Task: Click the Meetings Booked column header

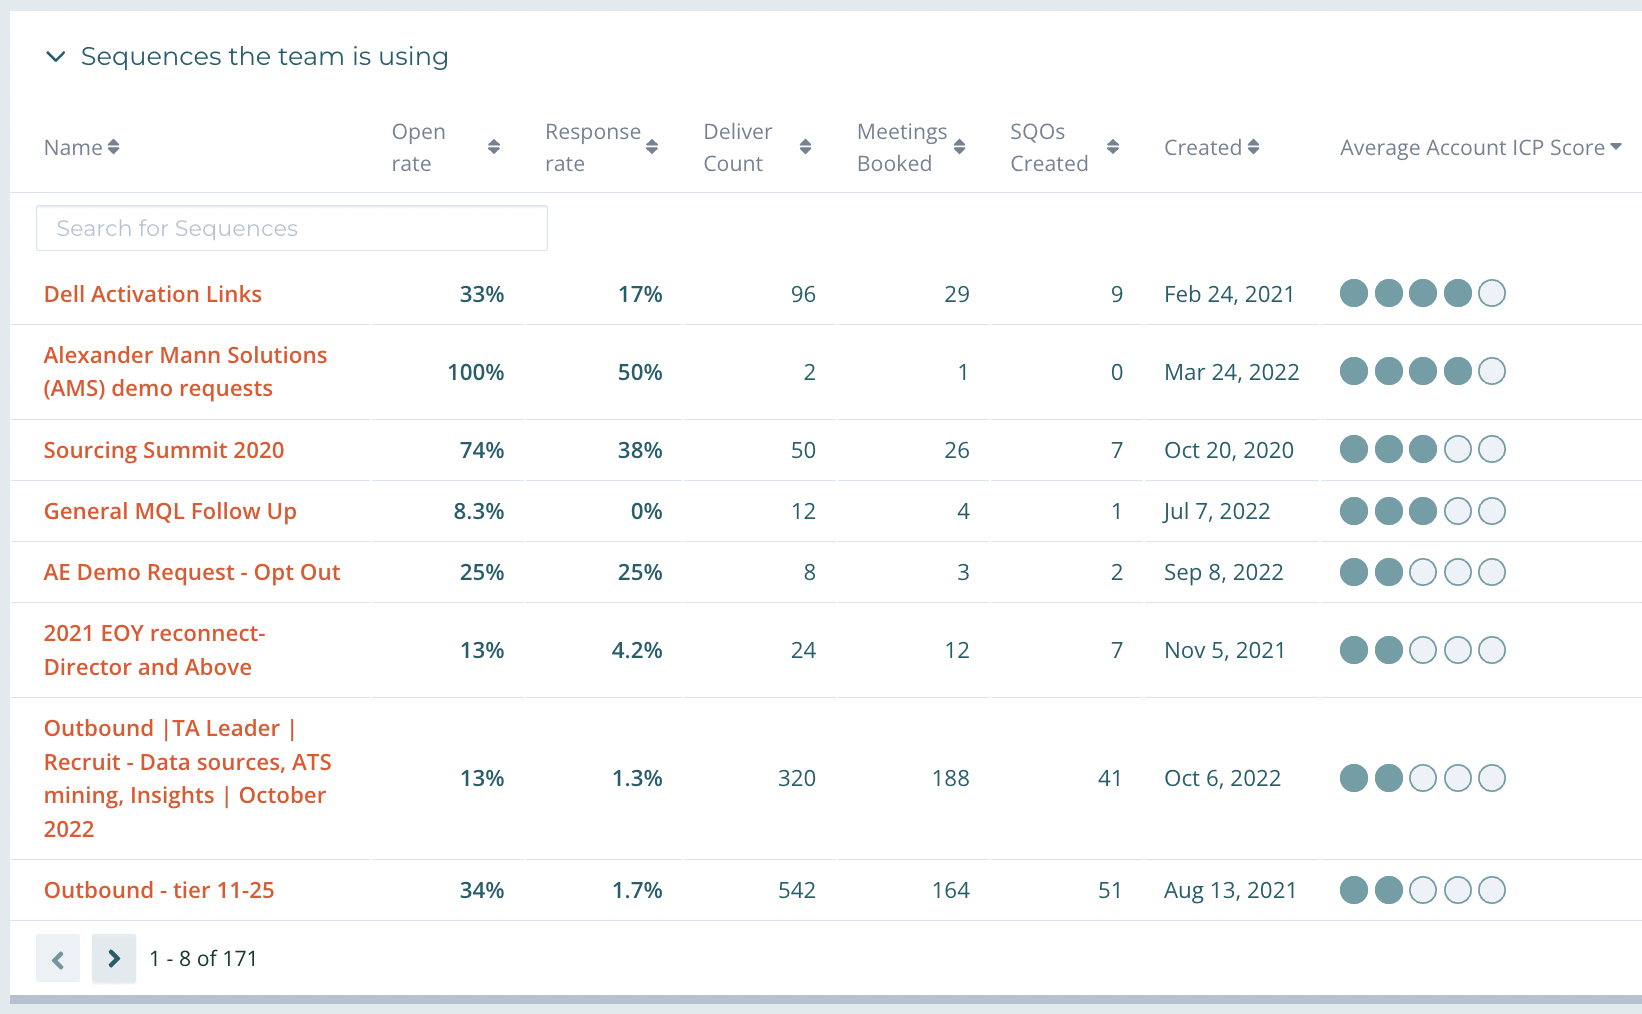Action: coord(902,147)
